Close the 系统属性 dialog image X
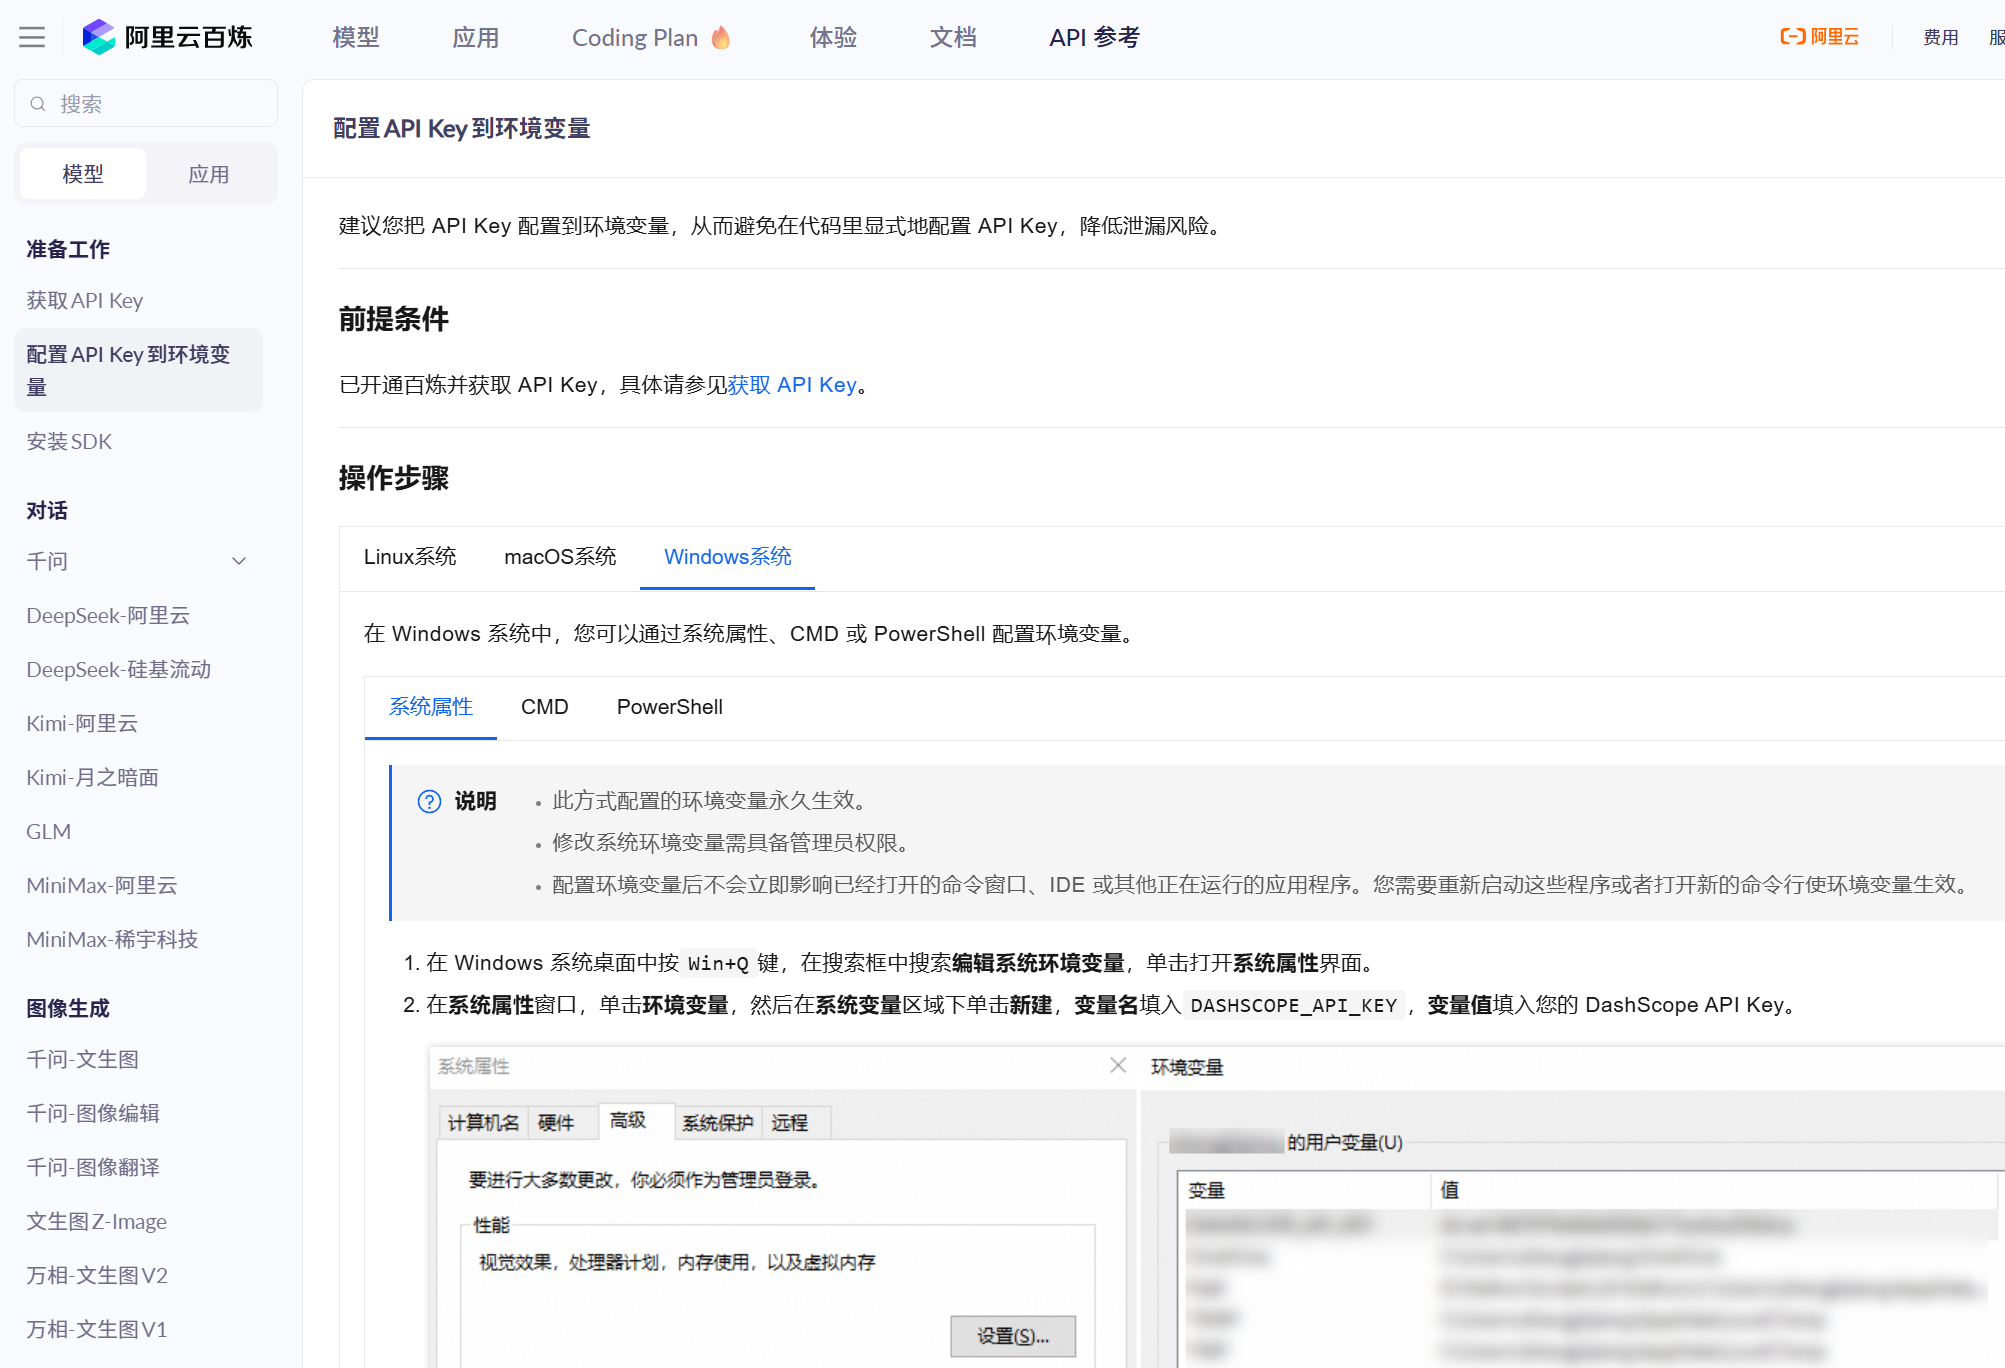Viewport: 2005px width, 1368px height. (1118, 1066)
